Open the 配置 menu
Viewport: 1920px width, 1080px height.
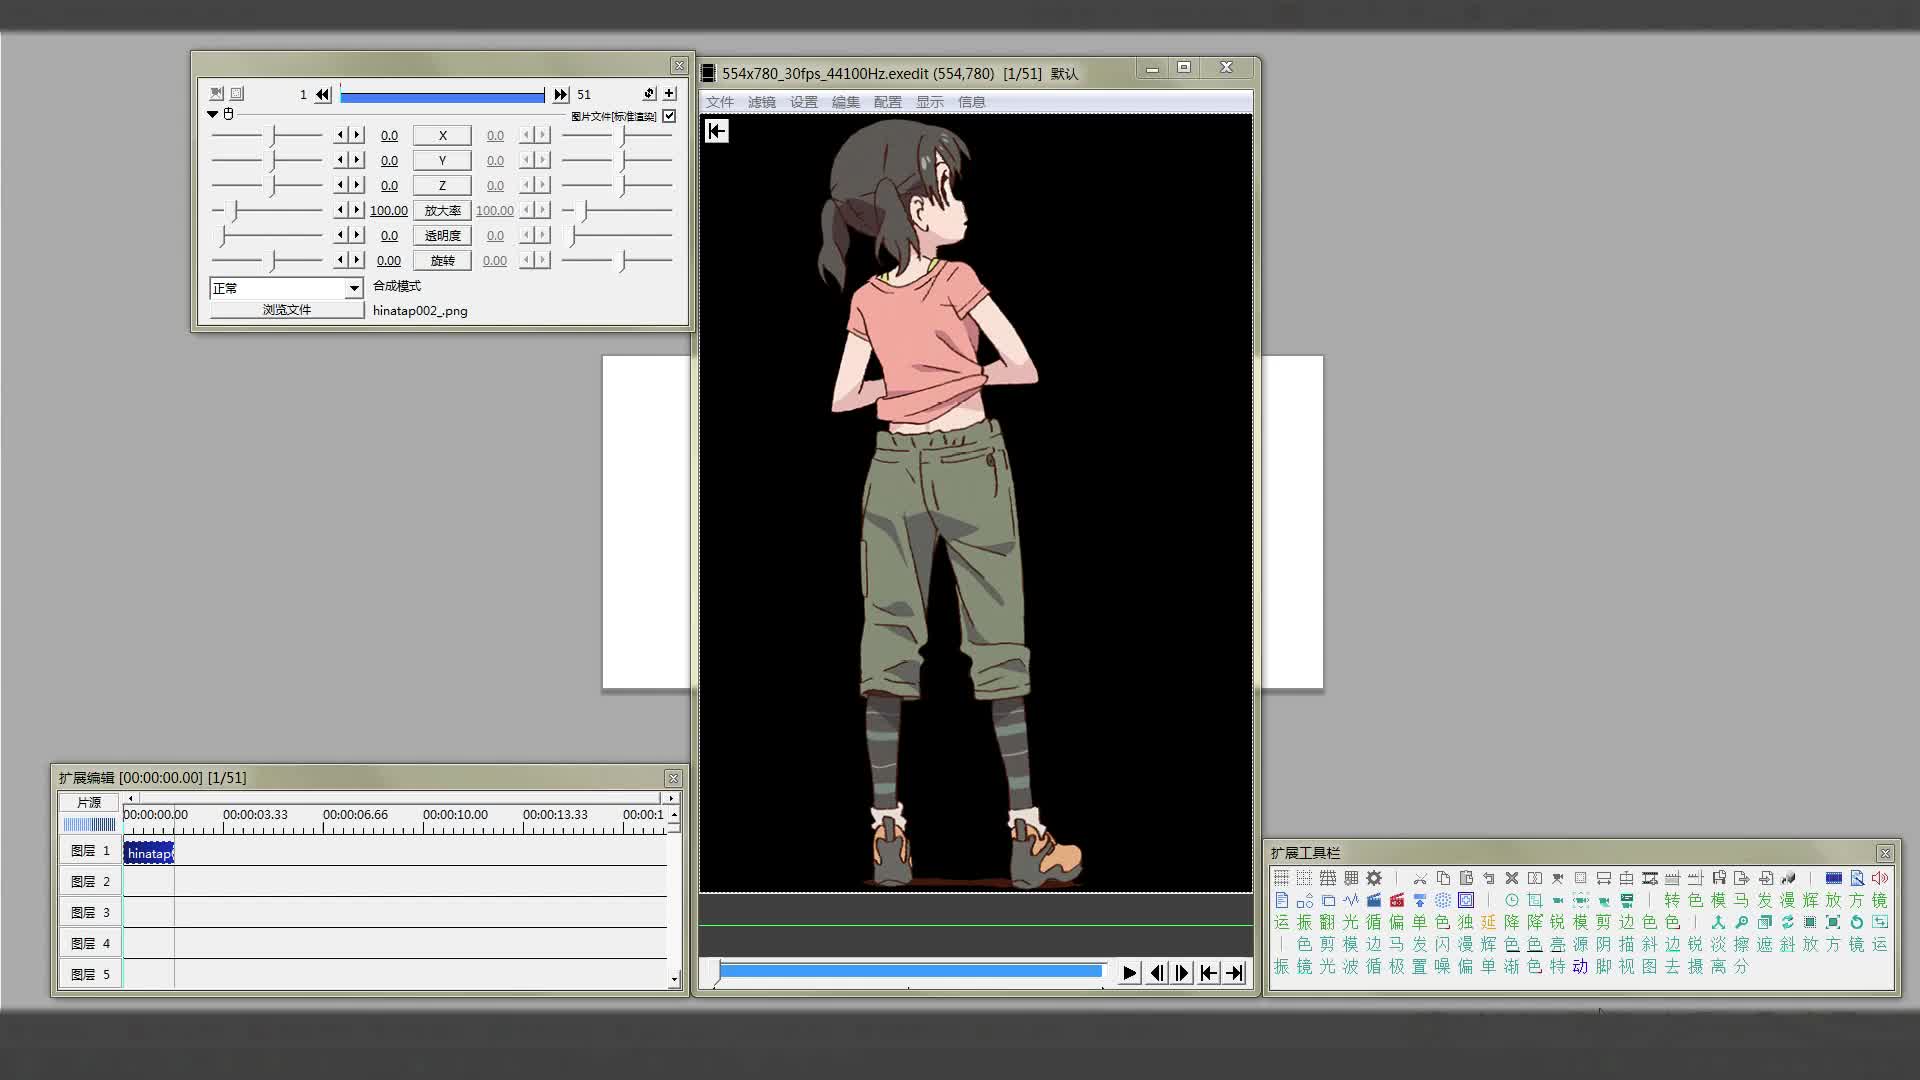tap(888, 102)
